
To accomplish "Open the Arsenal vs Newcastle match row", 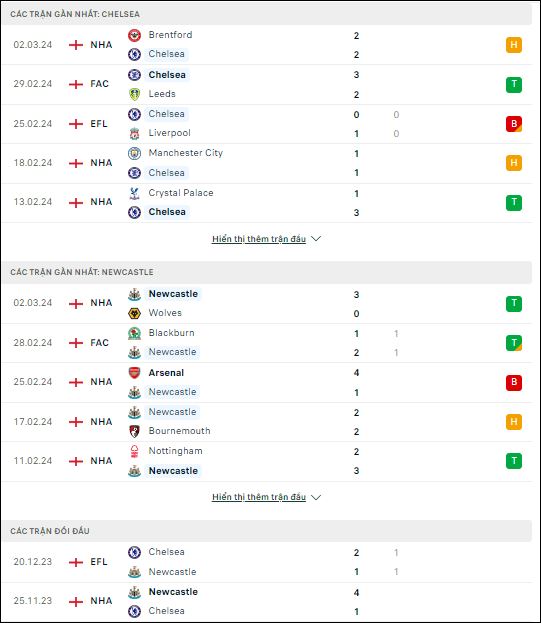I will tap(267, 382).
